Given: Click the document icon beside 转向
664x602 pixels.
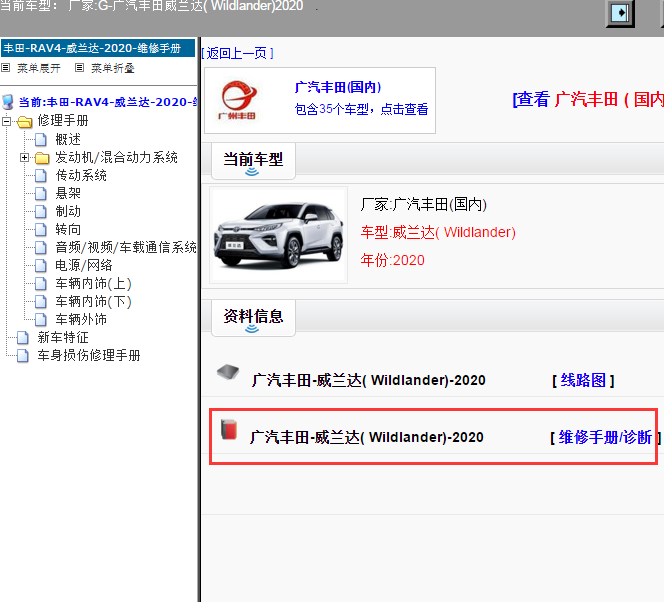Looking at the screenshot, I should pos(41,229).
